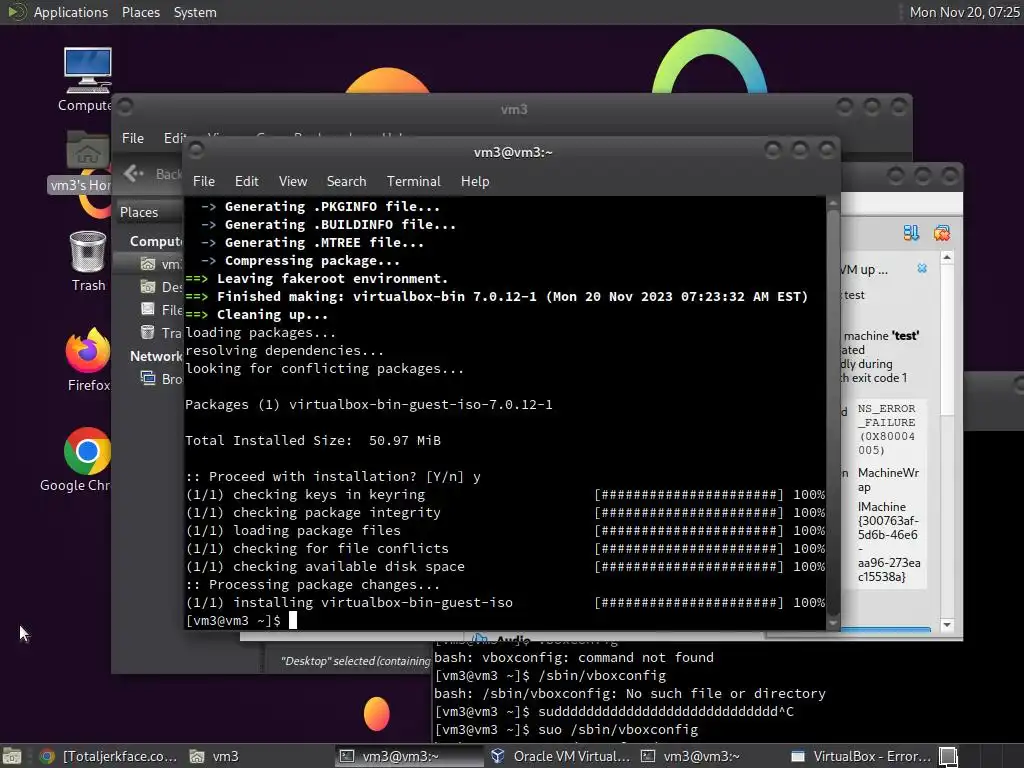
Task: Open Search menu in the terminal window
Action: click(346, 181)
